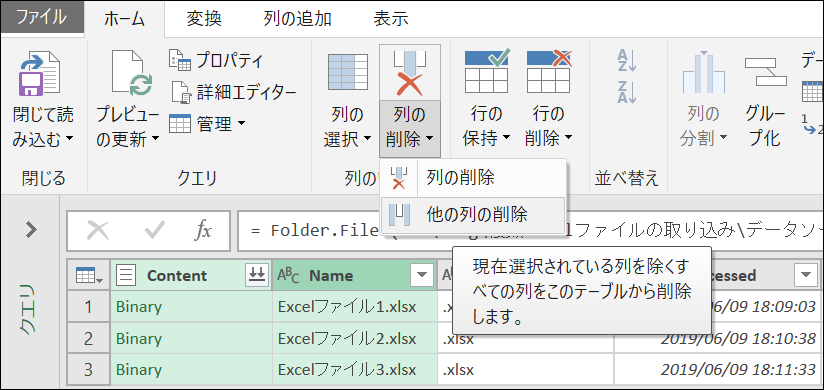This screenshot has height=390, width=824.
Task: Switch to the ホーム tab
Action: click(124, 19)
